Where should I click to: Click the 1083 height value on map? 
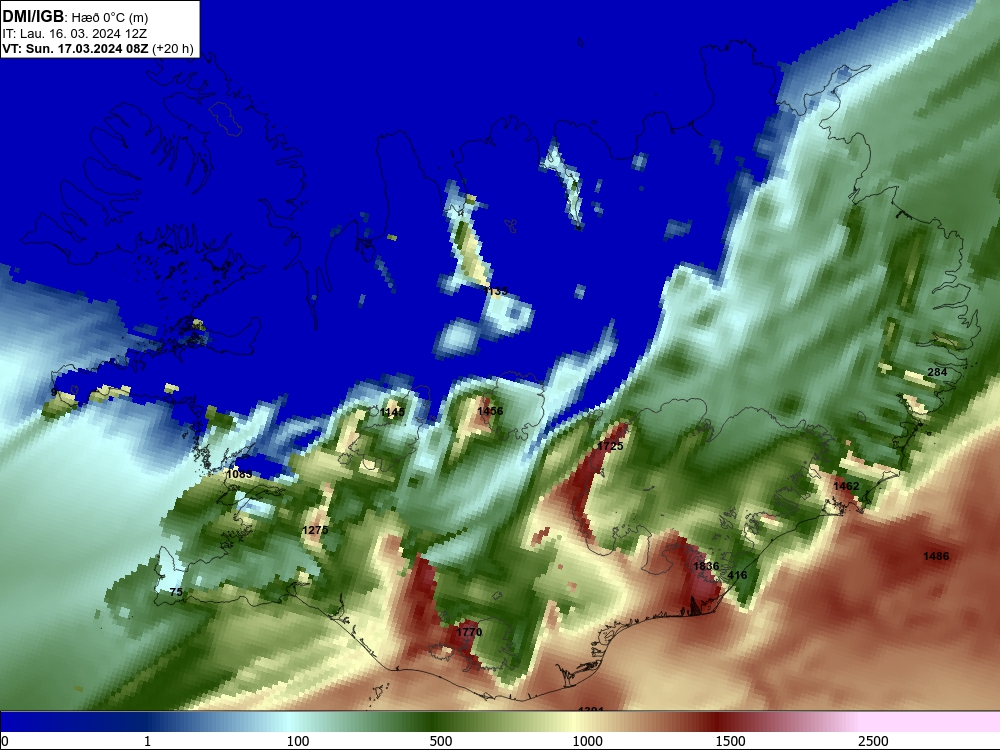coord(239,474)
